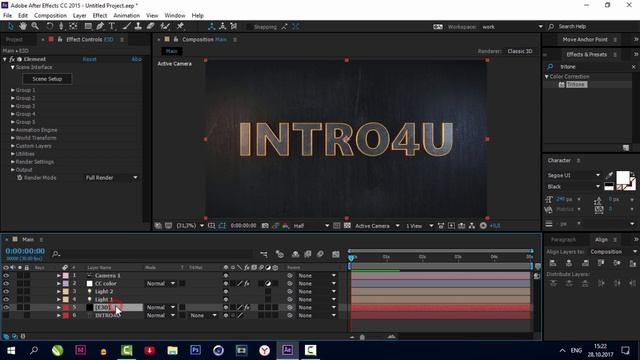Open grid and guide options icon
Image resolution: width=640 pixels, height=360 pixels.
pyautogui.click(x=211, y=226)
